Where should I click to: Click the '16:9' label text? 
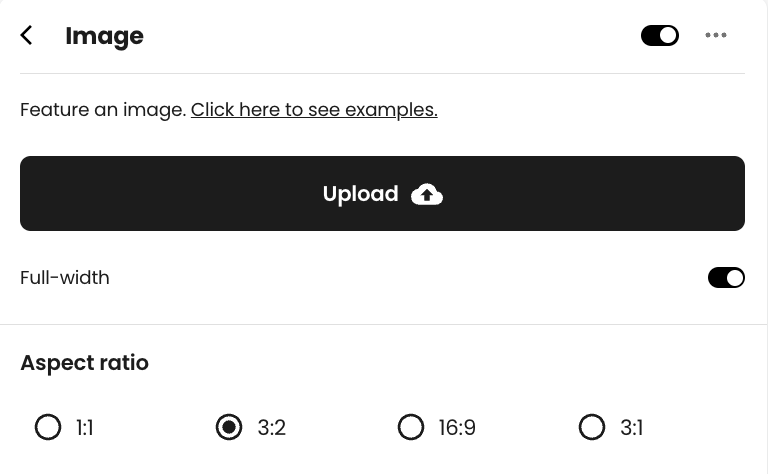457,427
